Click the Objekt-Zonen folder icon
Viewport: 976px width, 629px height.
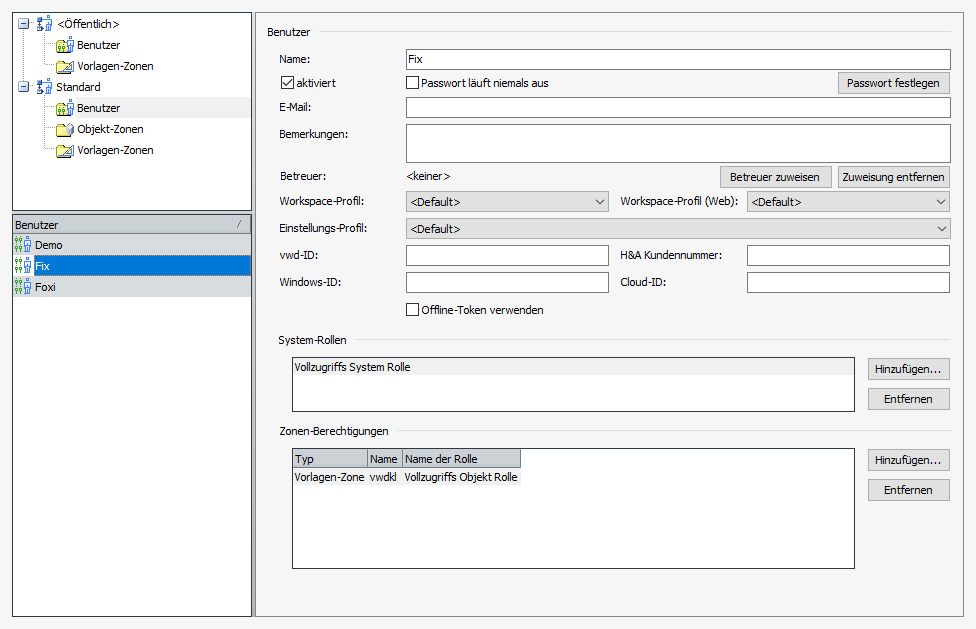click(65, 129)
